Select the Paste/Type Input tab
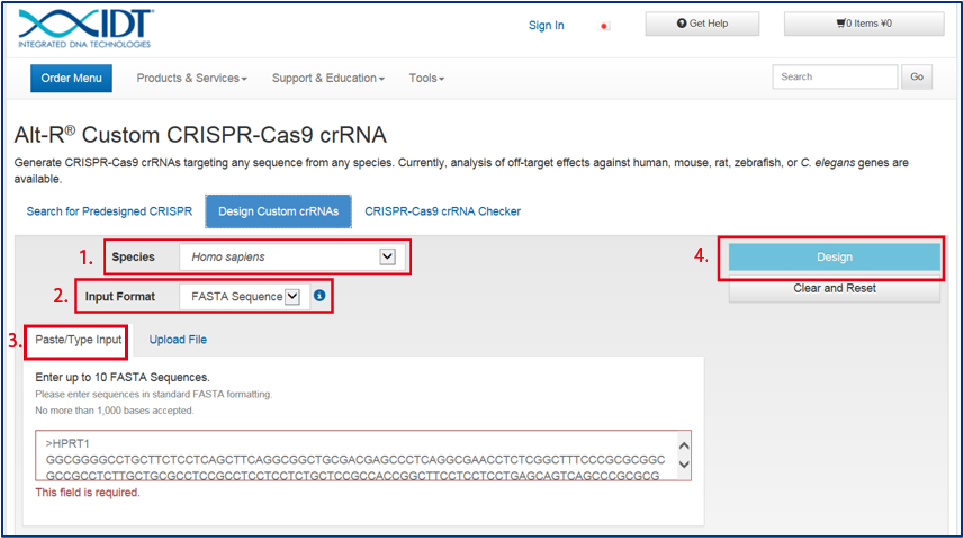 point(78,340)
